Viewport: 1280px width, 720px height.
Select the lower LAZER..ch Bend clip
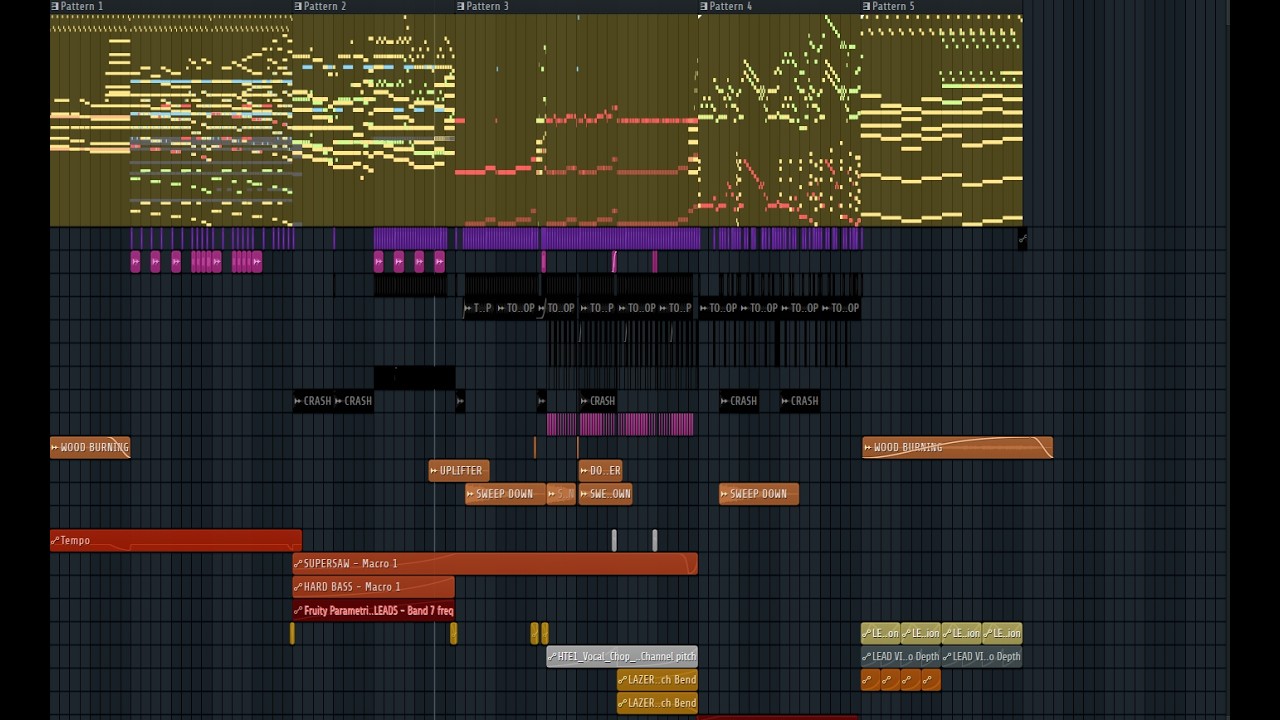tap(657, 703)
